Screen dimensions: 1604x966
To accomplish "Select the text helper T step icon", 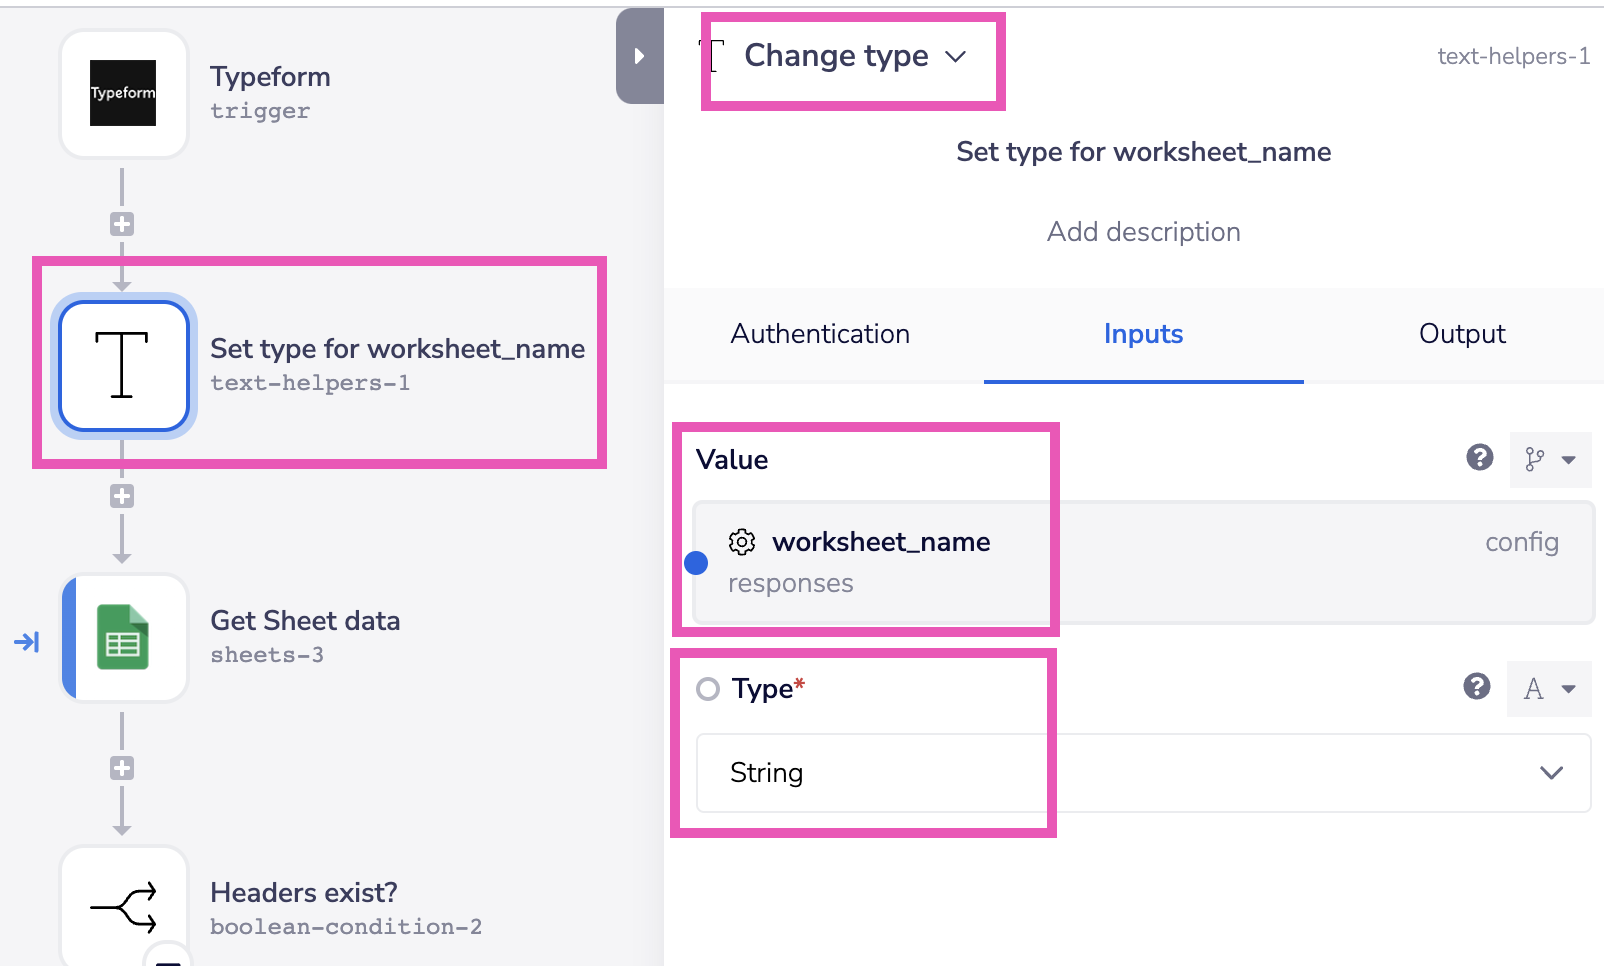I will coord(123,365).
